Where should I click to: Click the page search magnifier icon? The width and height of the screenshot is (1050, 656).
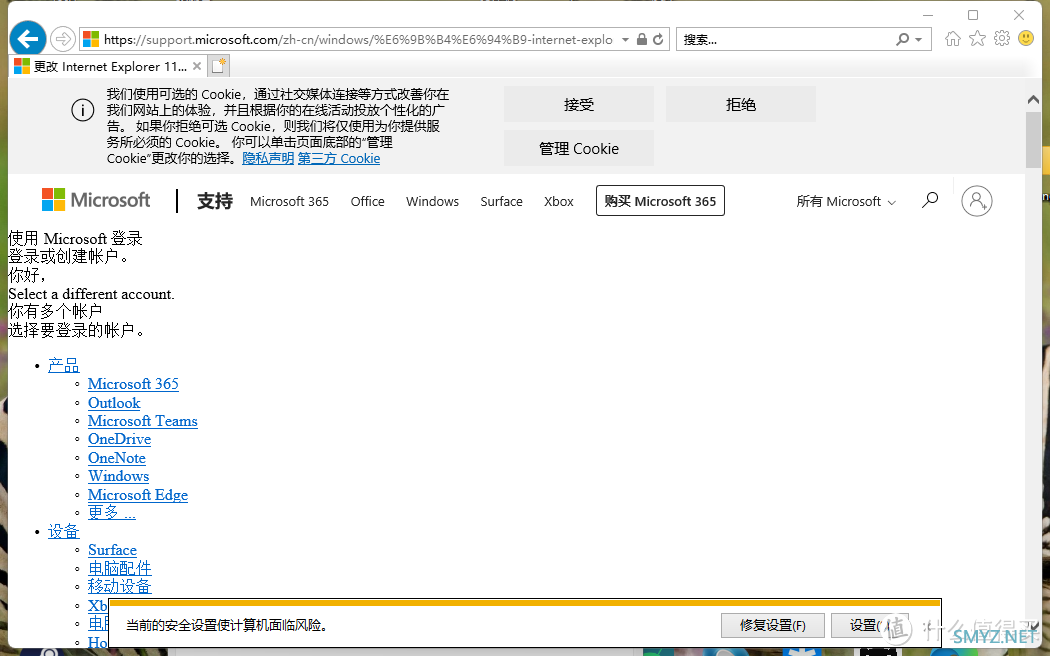pyautogui.click(x=929, y=200)
